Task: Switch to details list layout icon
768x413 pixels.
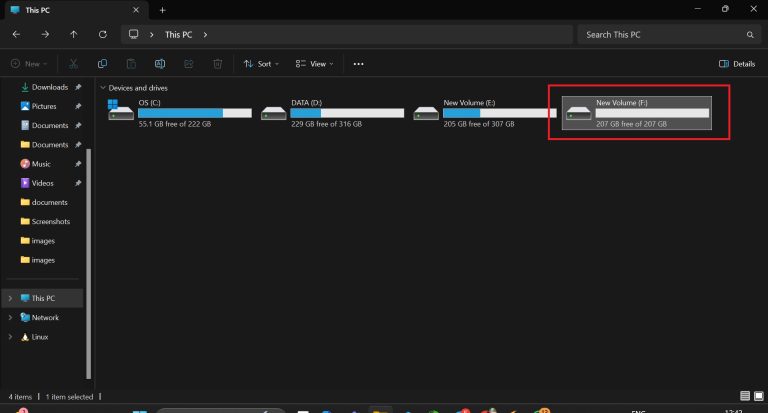Action: [x=745, y=396]
